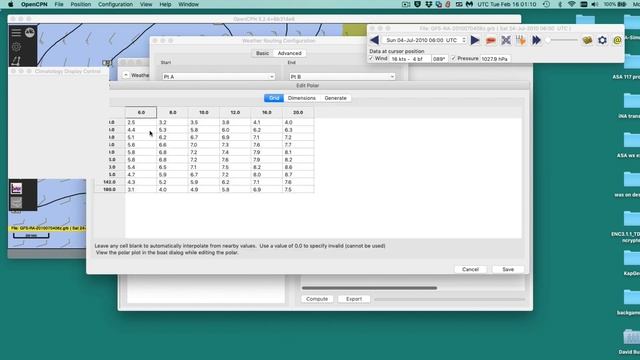Open the OpenCPN hamburger main menu

coord(16,32)
